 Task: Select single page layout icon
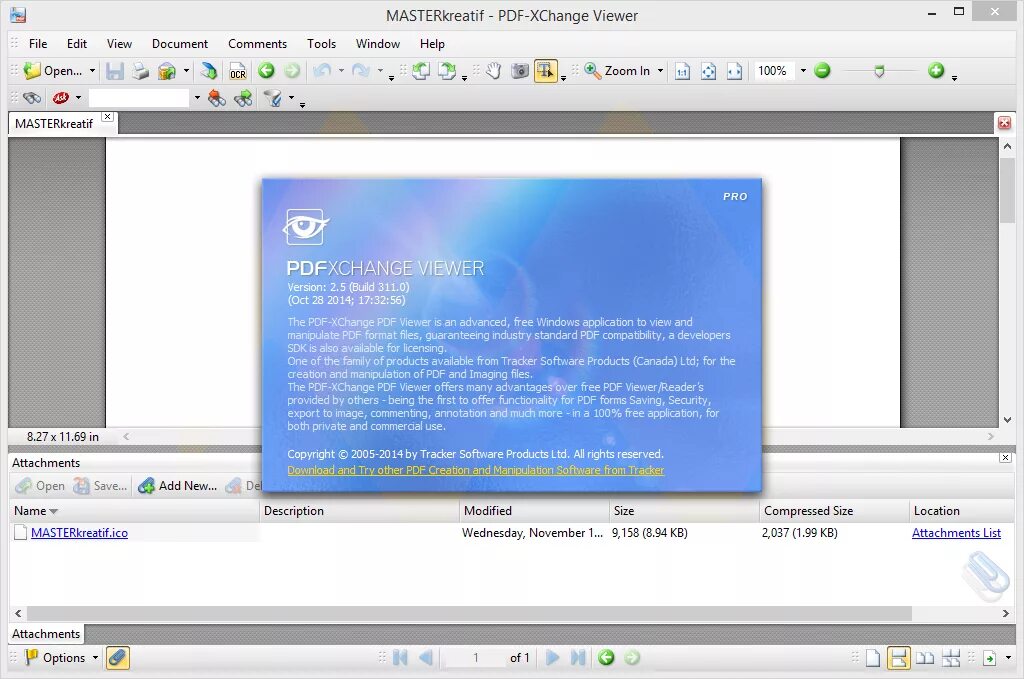point(872,657)
